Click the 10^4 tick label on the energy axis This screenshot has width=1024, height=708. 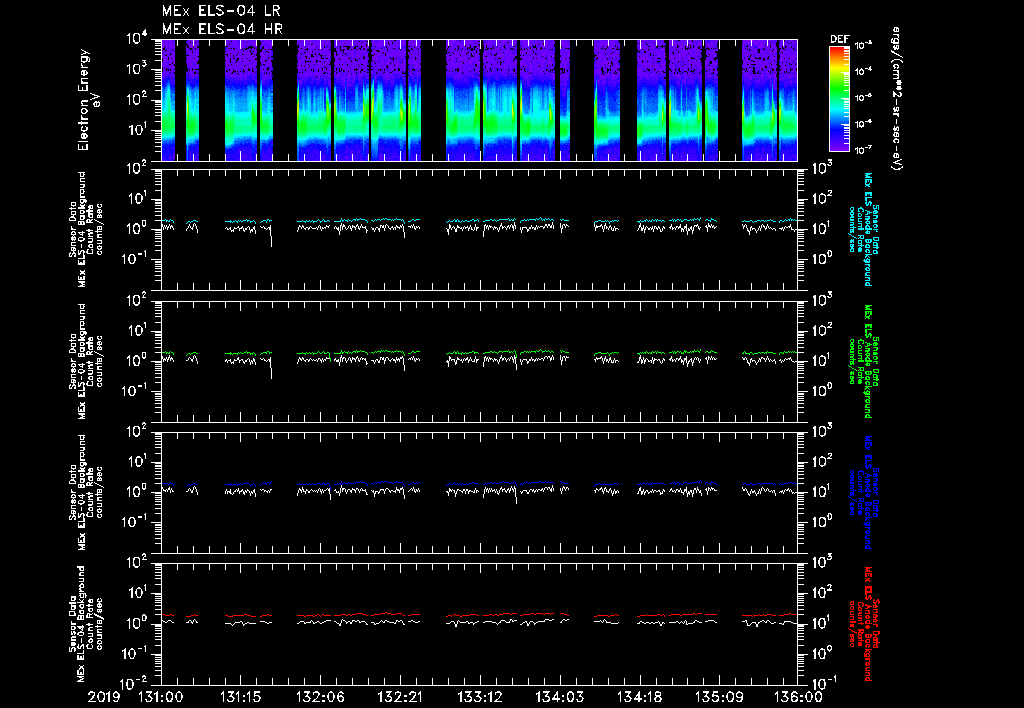136,39
